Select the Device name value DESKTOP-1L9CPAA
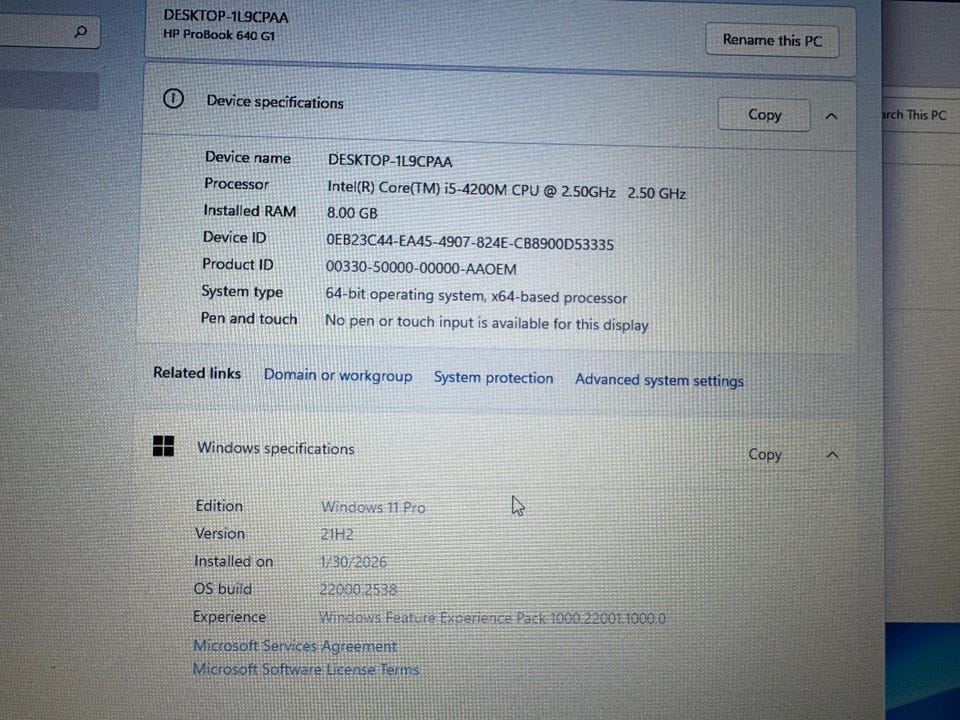This screenshot has width=960, height=720. tap(390, 161)
